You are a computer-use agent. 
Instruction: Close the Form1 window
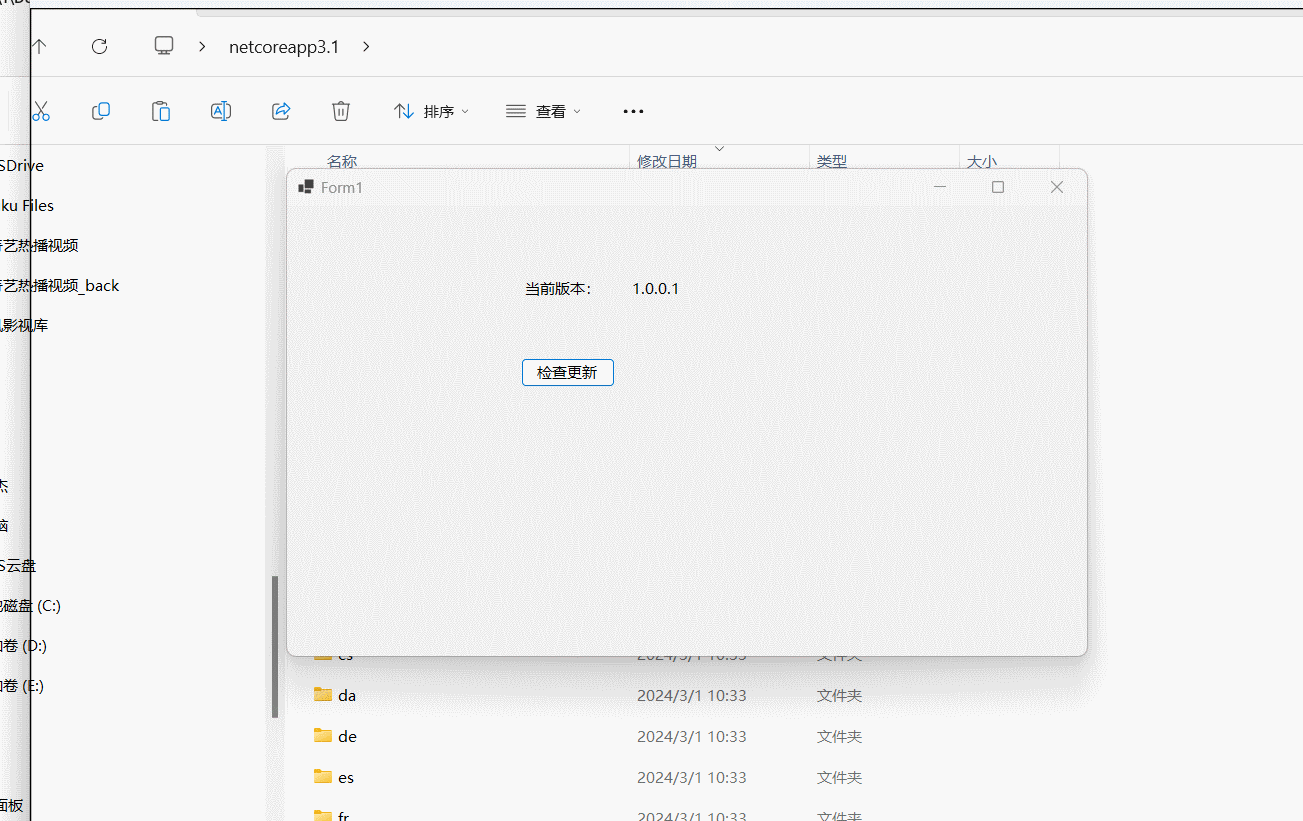(1056, 187)
